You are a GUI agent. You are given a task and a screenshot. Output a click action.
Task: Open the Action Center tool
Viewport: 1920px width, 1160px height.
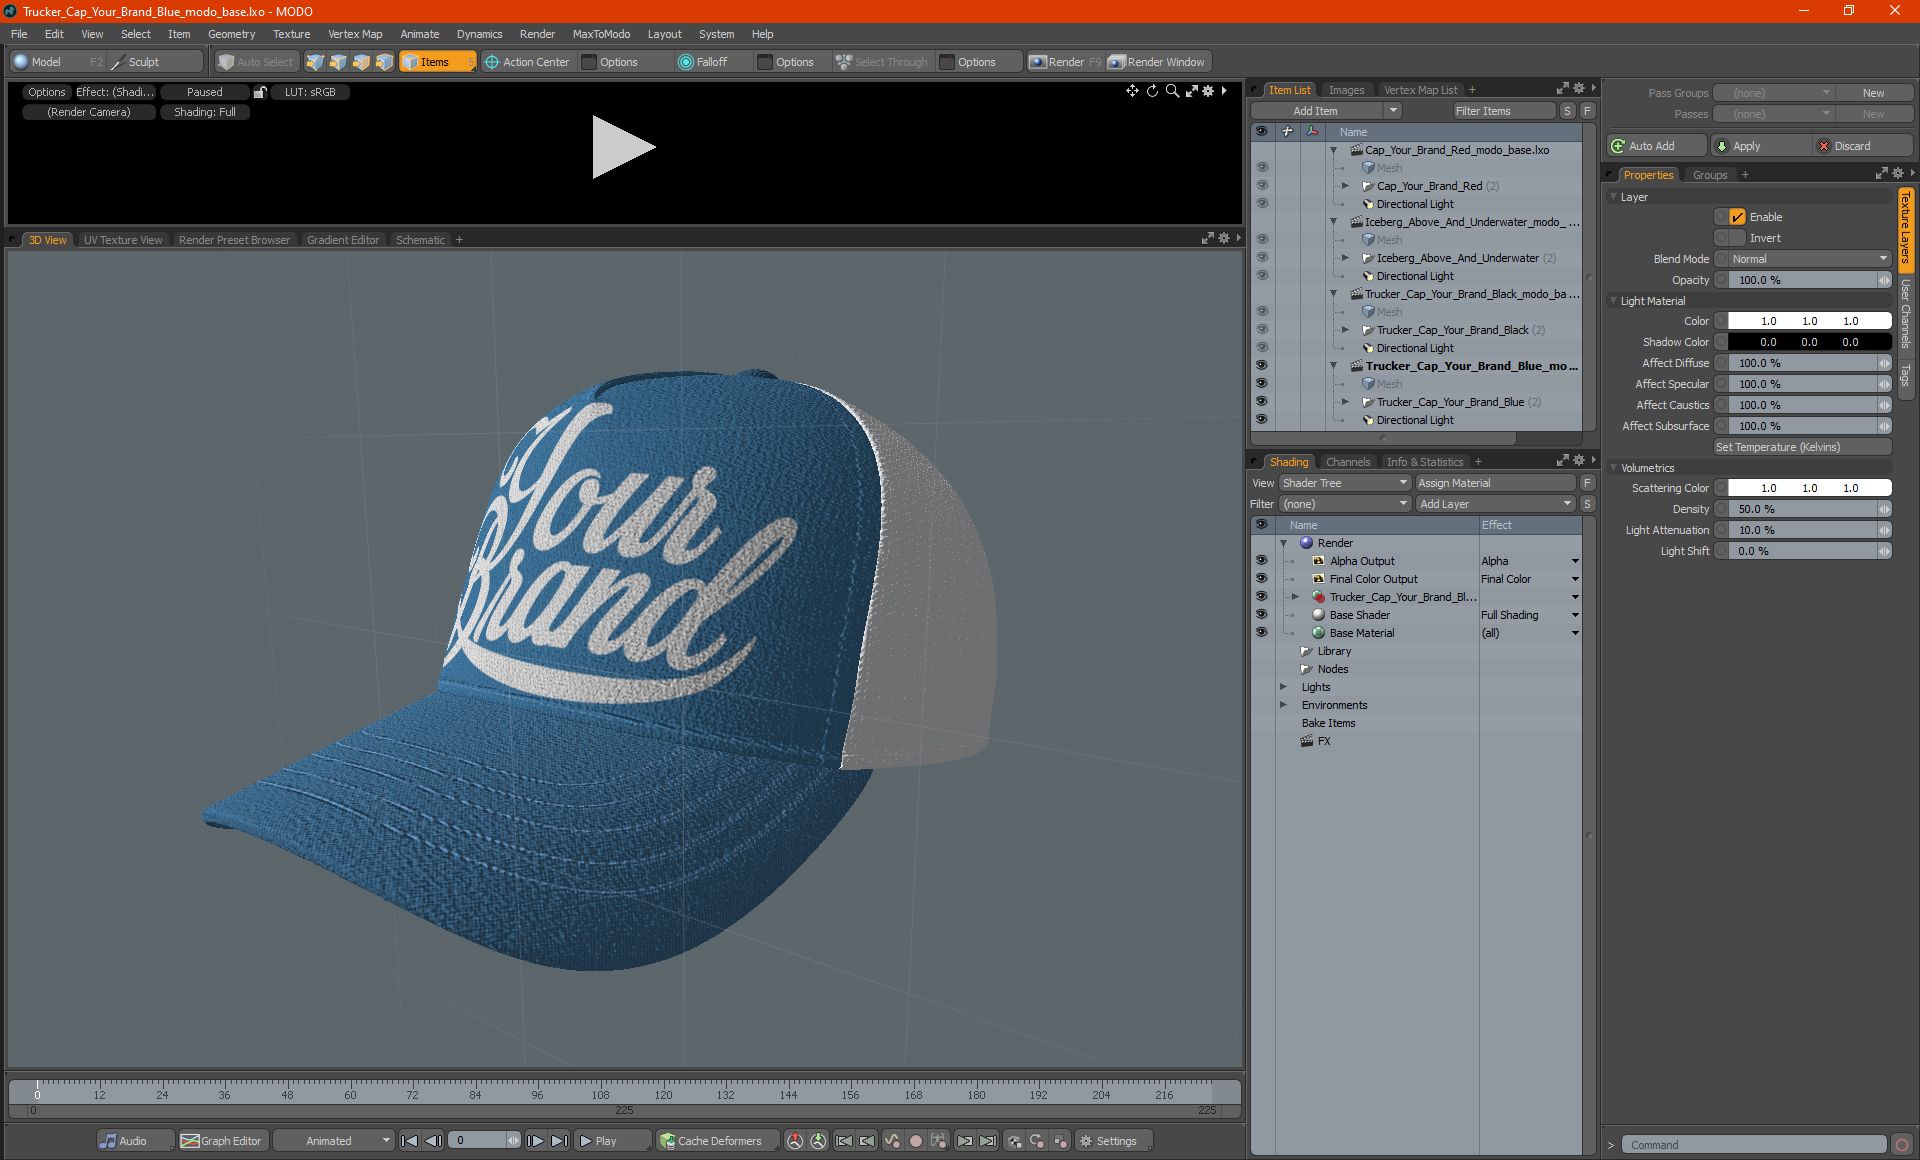pos(527,62)
